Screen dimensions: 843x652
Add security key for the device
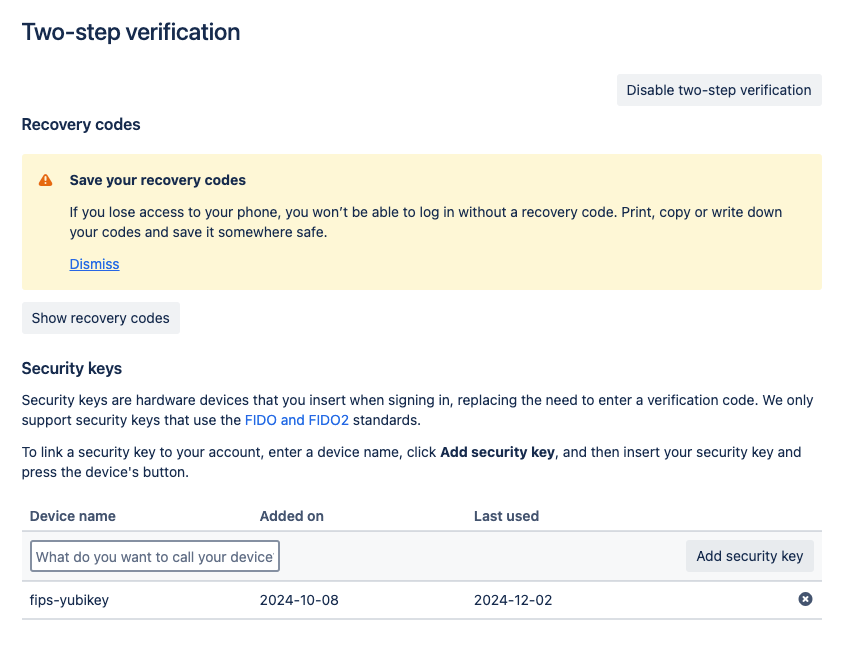(749, 556)
